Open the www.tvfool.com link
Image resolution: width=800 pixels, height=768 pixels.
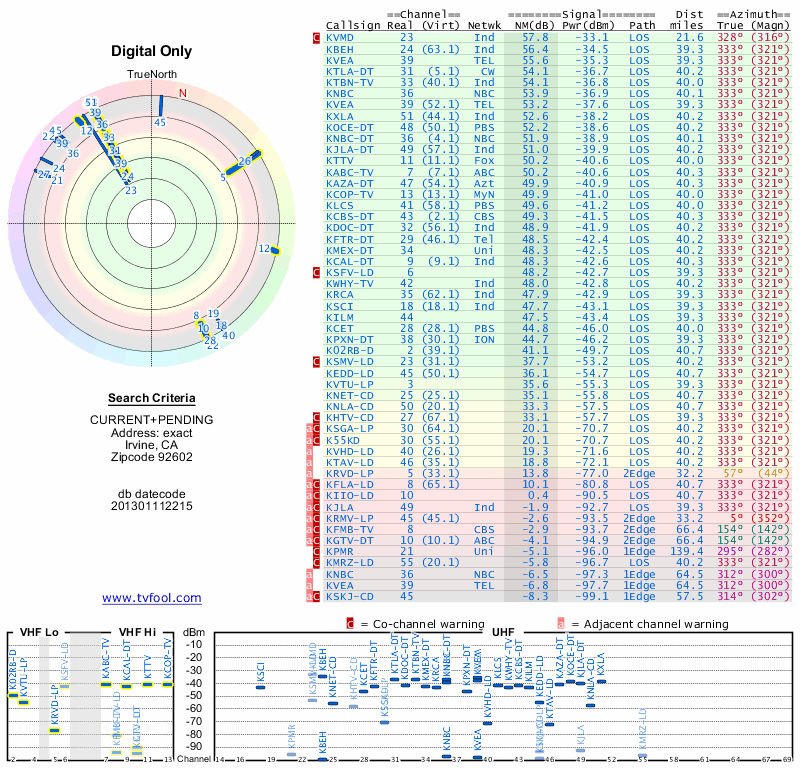coord(152,598)
